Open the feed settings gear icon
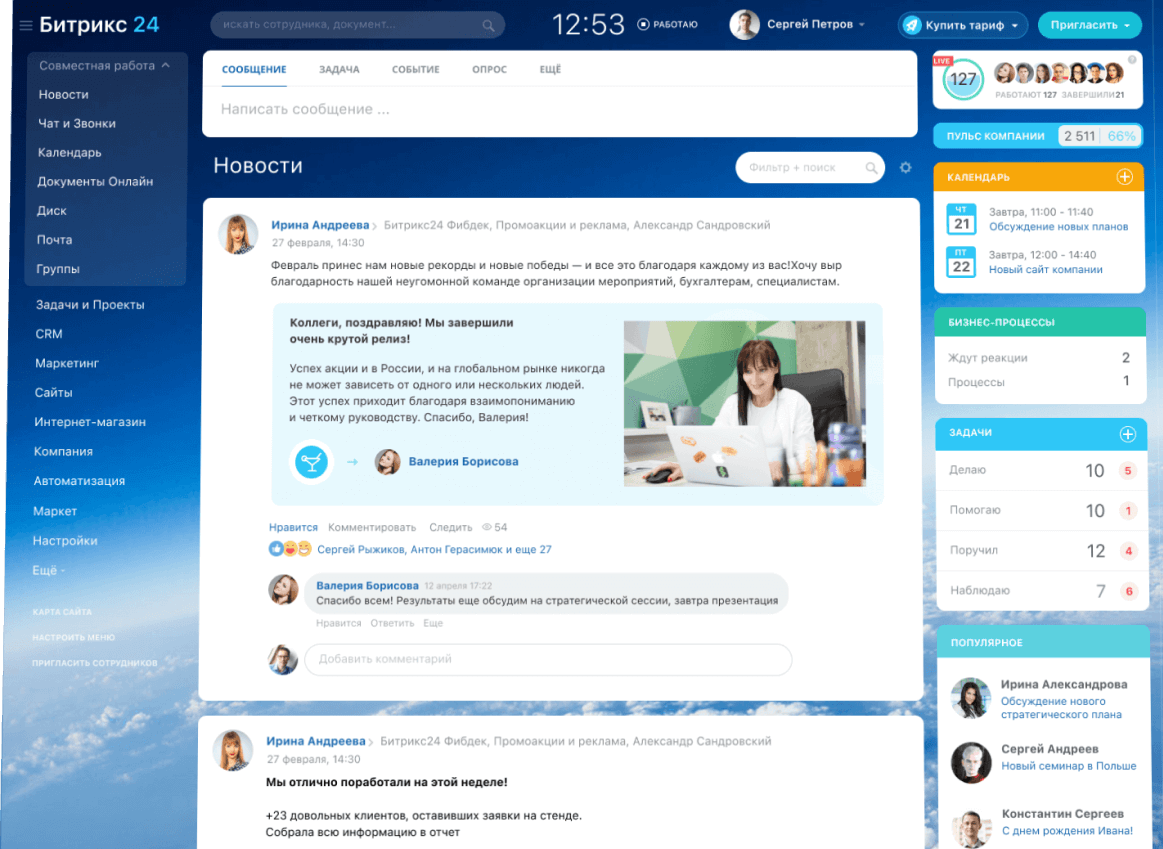The width and height of the screenshot is (1163, 849). pos(906,168)
